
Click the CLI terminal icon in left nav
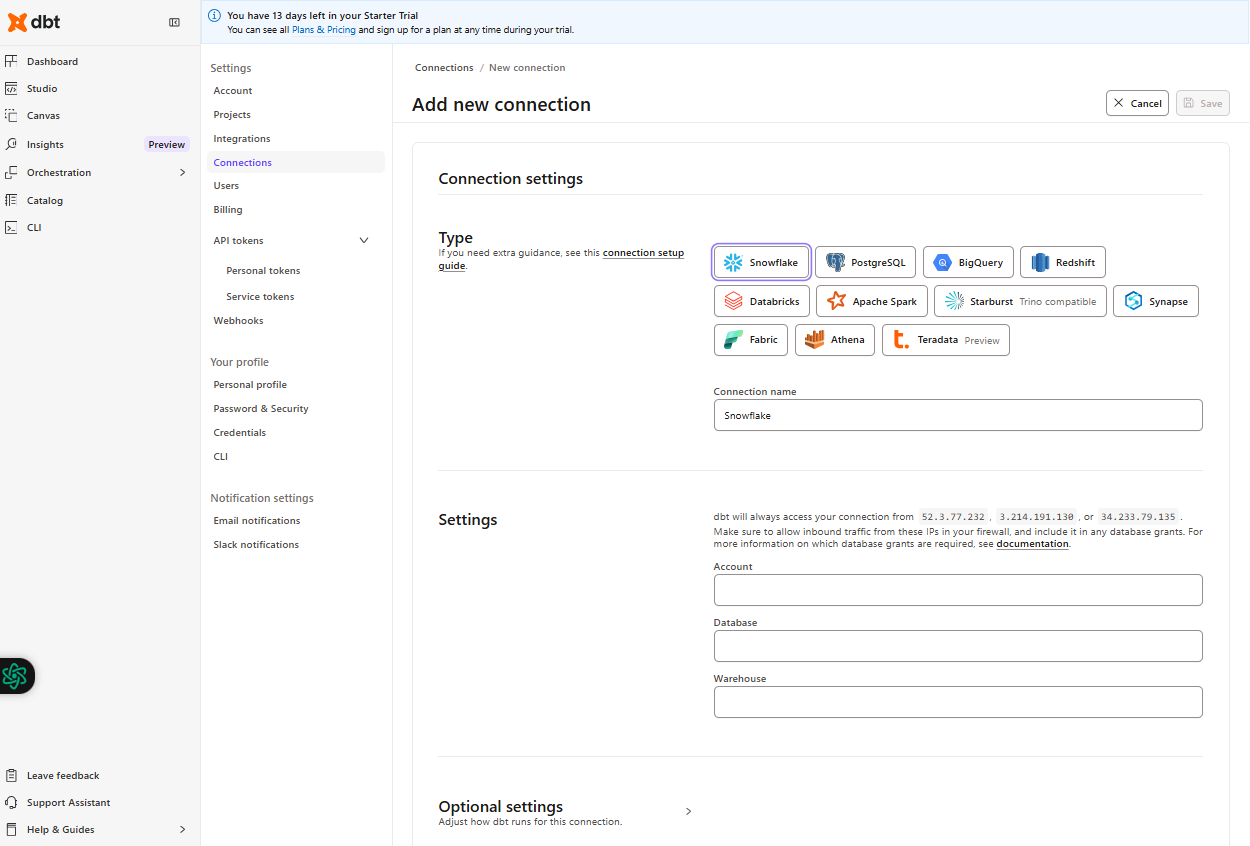pyautogui.click(x=11, y=227)
